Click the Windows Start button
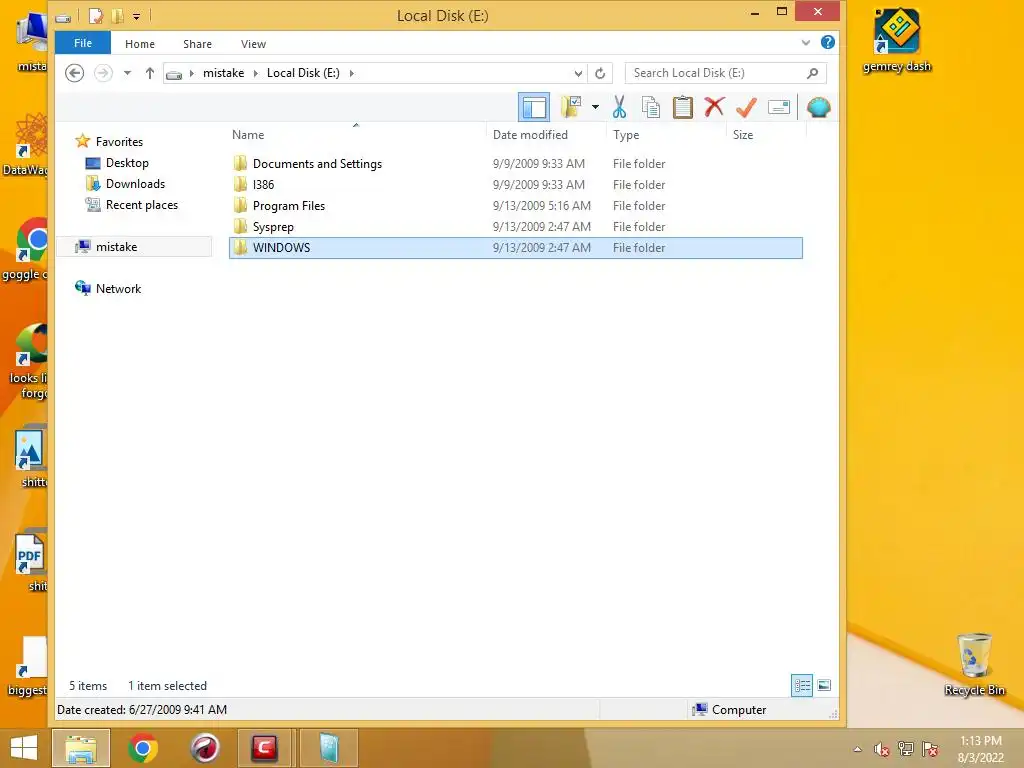This screenshot has height=768, width=1024. coord(24,748)
